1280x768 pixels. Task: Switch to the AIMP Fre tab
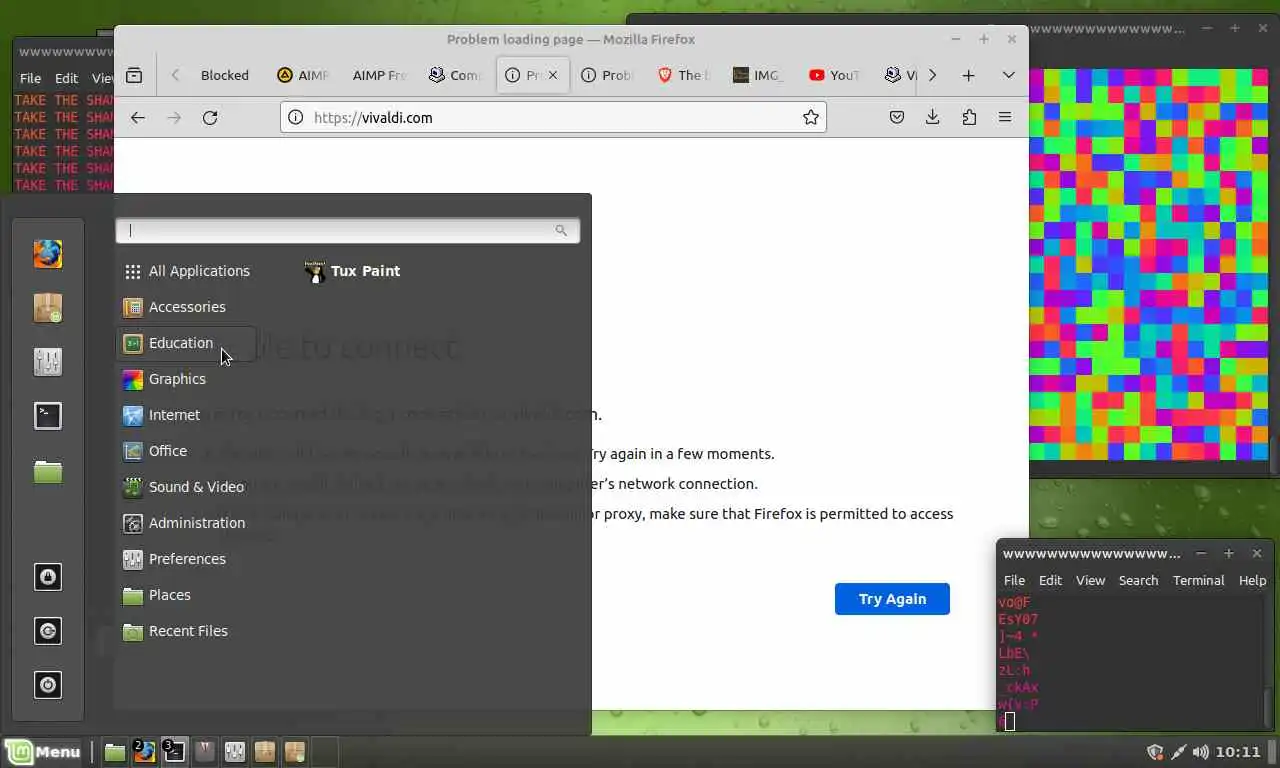(378, 75)
